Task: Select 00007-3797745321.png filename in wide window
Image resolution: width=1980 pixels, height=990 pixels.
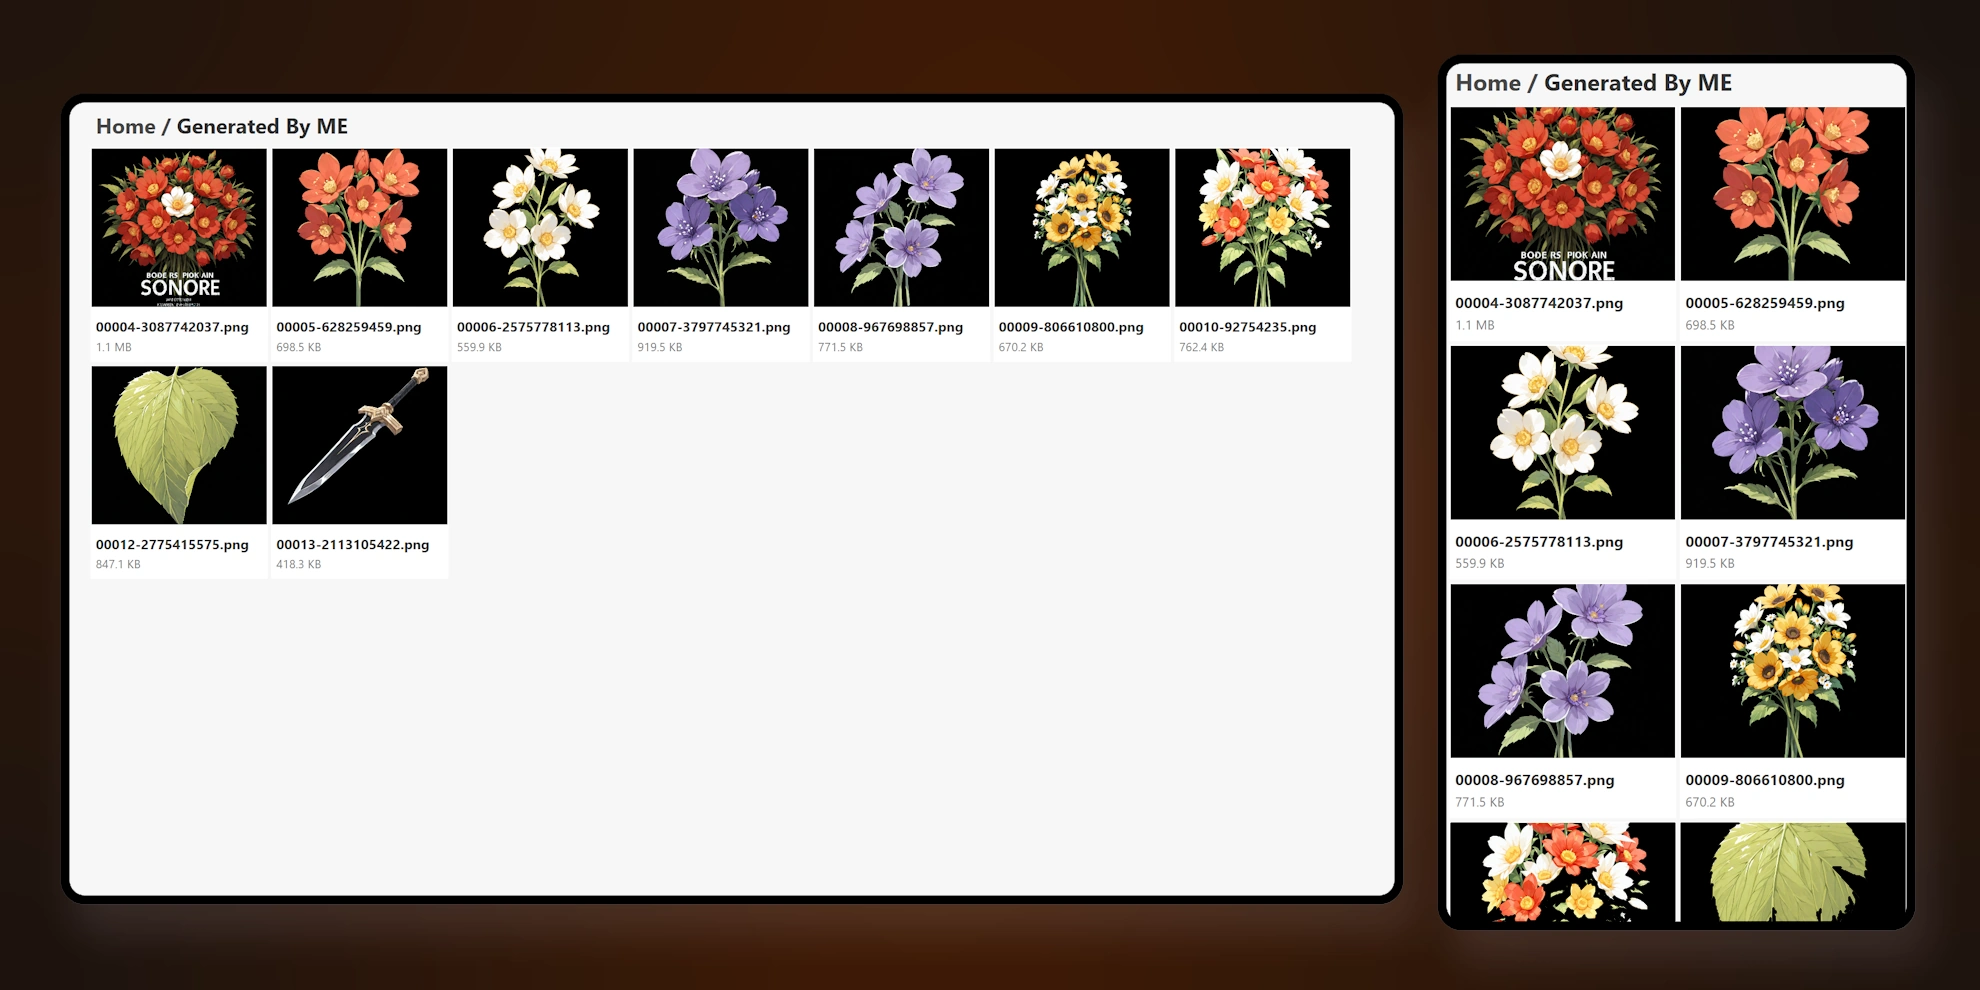Action: coord(714,327)
